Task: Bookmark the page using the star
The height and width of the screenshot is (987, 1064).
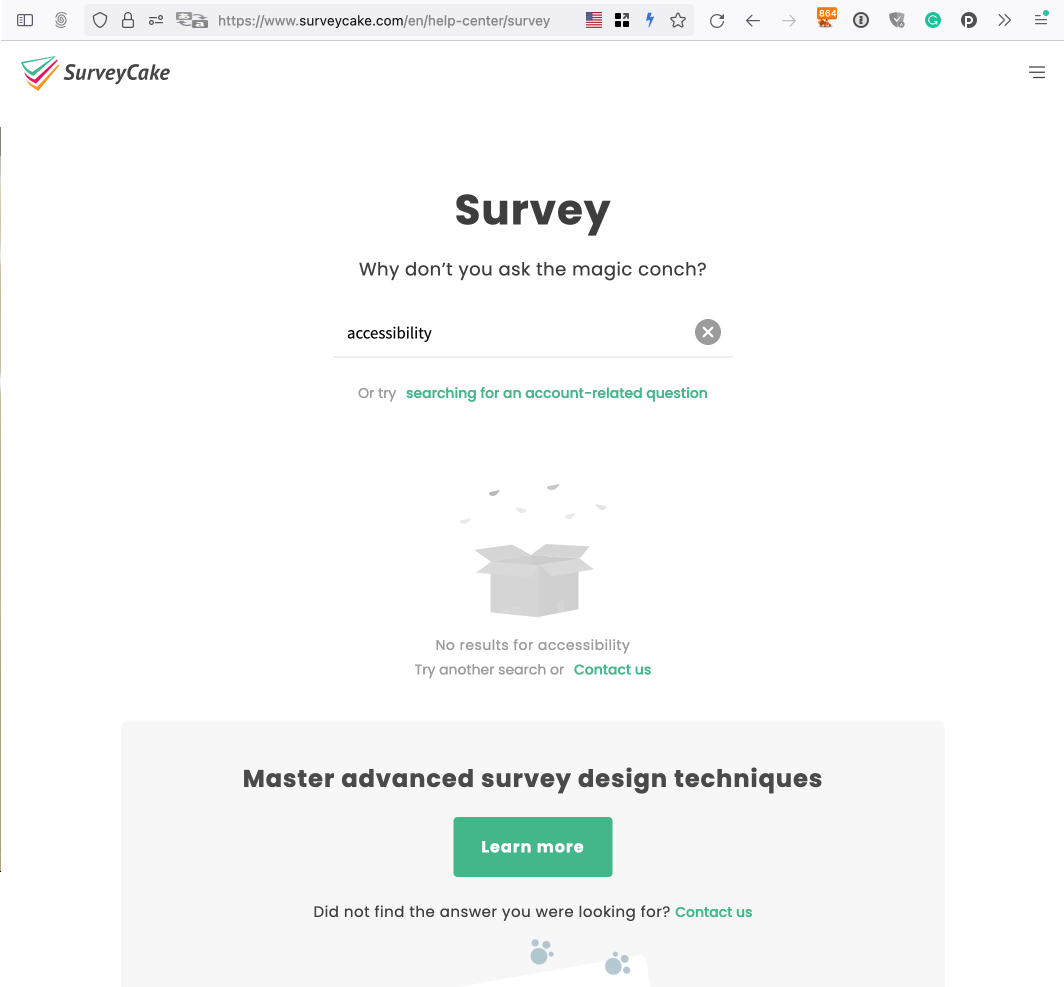Action: [x=679, y=20]
